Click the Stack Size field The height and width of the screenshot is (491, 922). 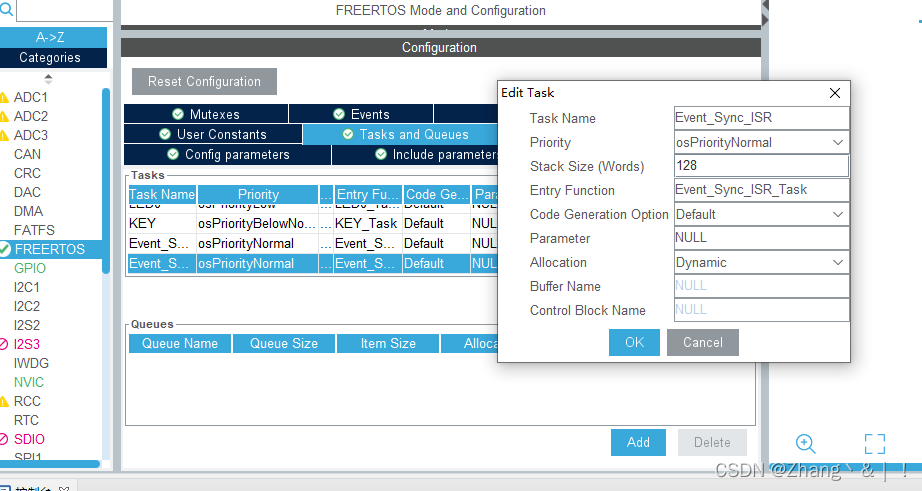tap(761, 166)
